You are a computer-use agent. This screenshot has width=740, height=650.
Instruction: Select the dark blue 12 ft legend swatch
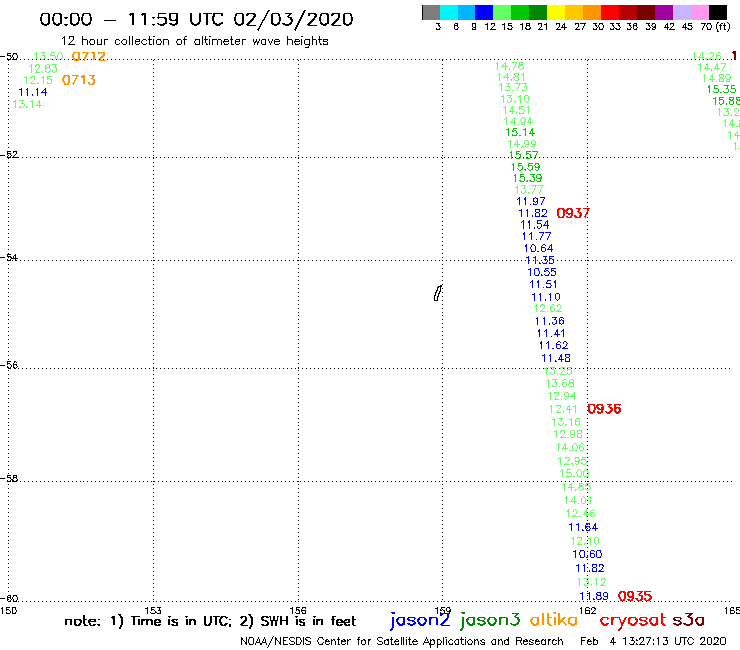click(x=484, y=12)
